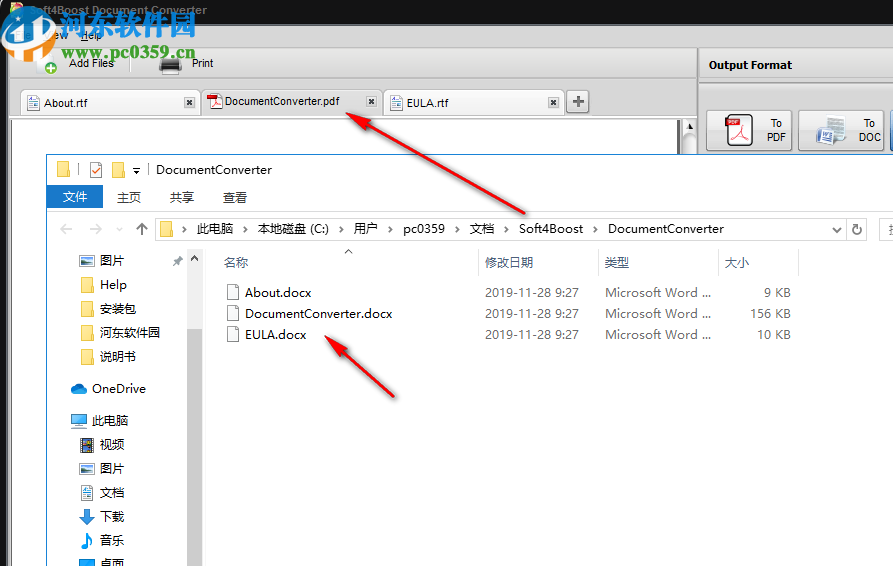893x566 pixels.
Task: Click the Explorer forward arrow
Action: [x=96, y=229]
